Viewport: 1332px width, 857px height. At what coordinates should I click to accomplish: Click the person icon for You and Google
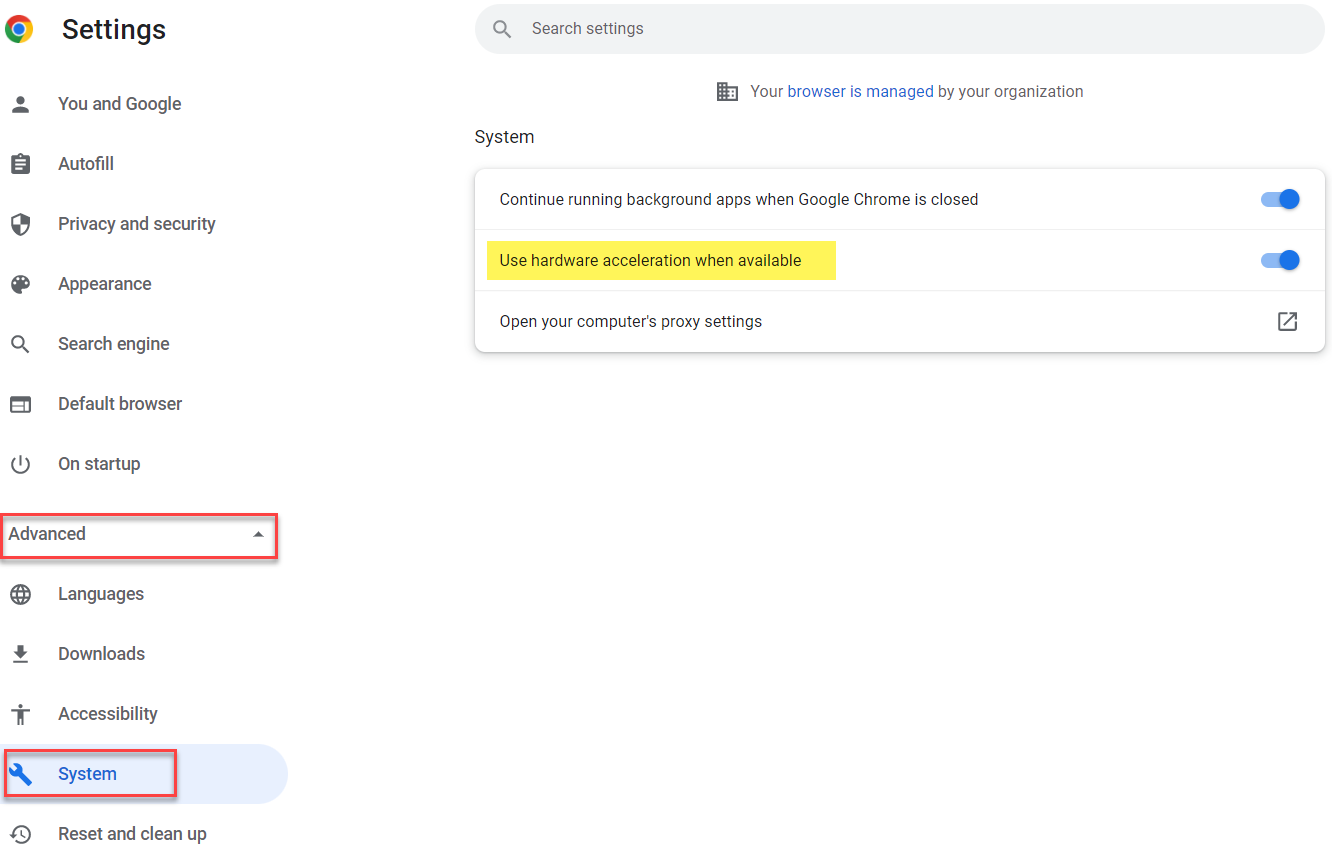20,104
